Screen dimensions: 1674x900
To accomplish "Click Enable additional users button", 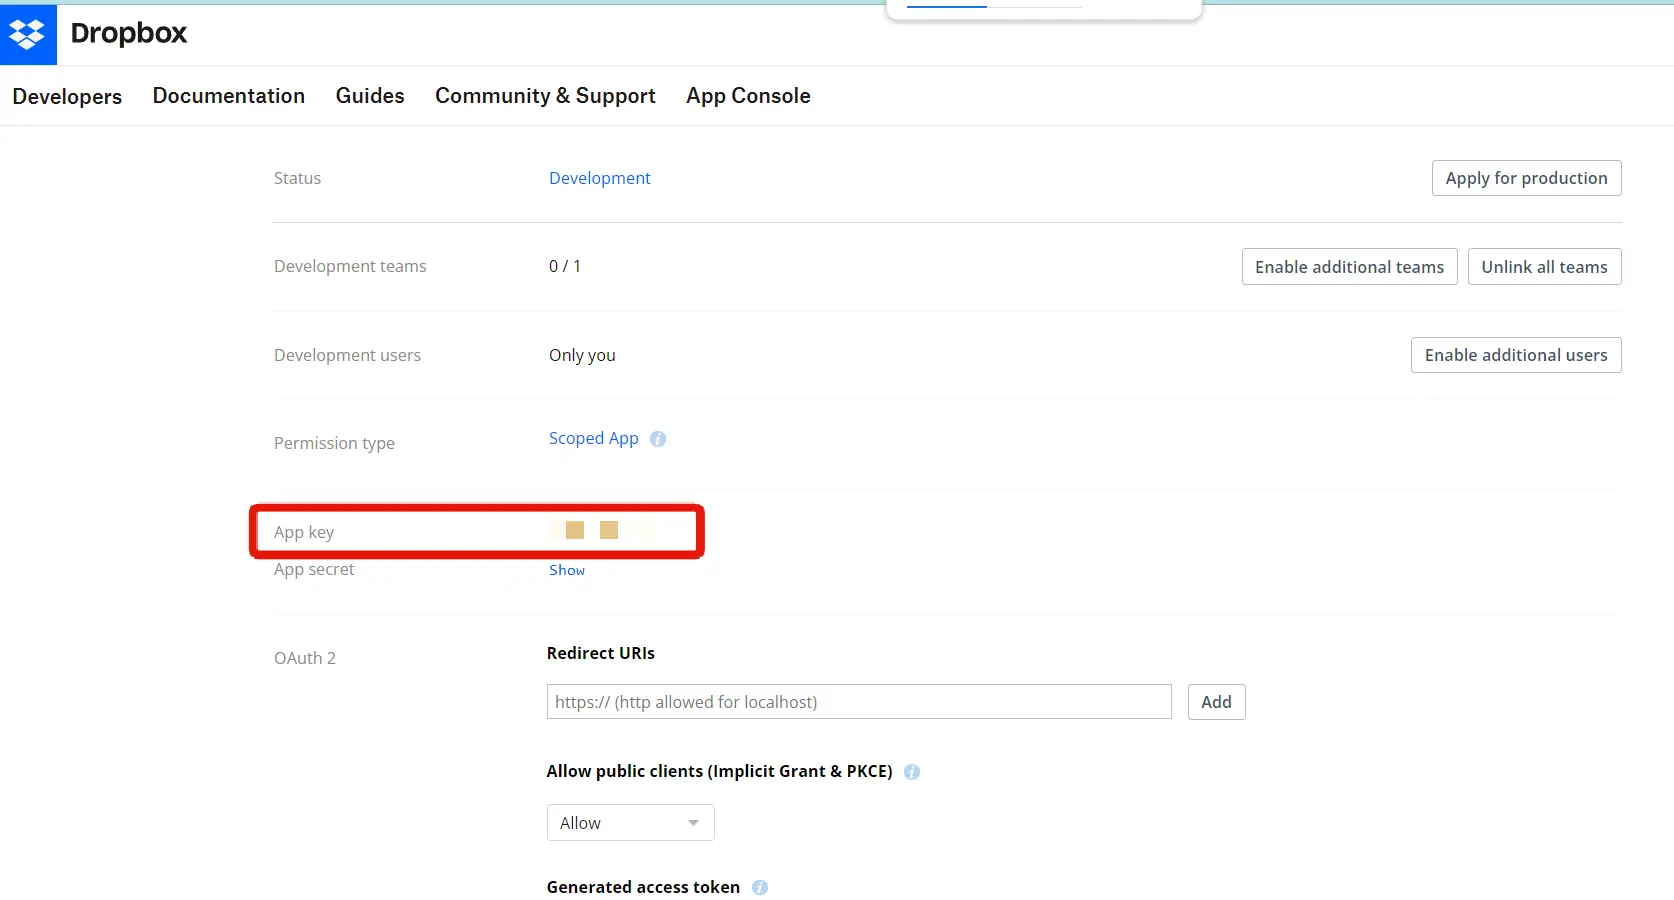I will pyautogui.click(x=1516, y=355).
